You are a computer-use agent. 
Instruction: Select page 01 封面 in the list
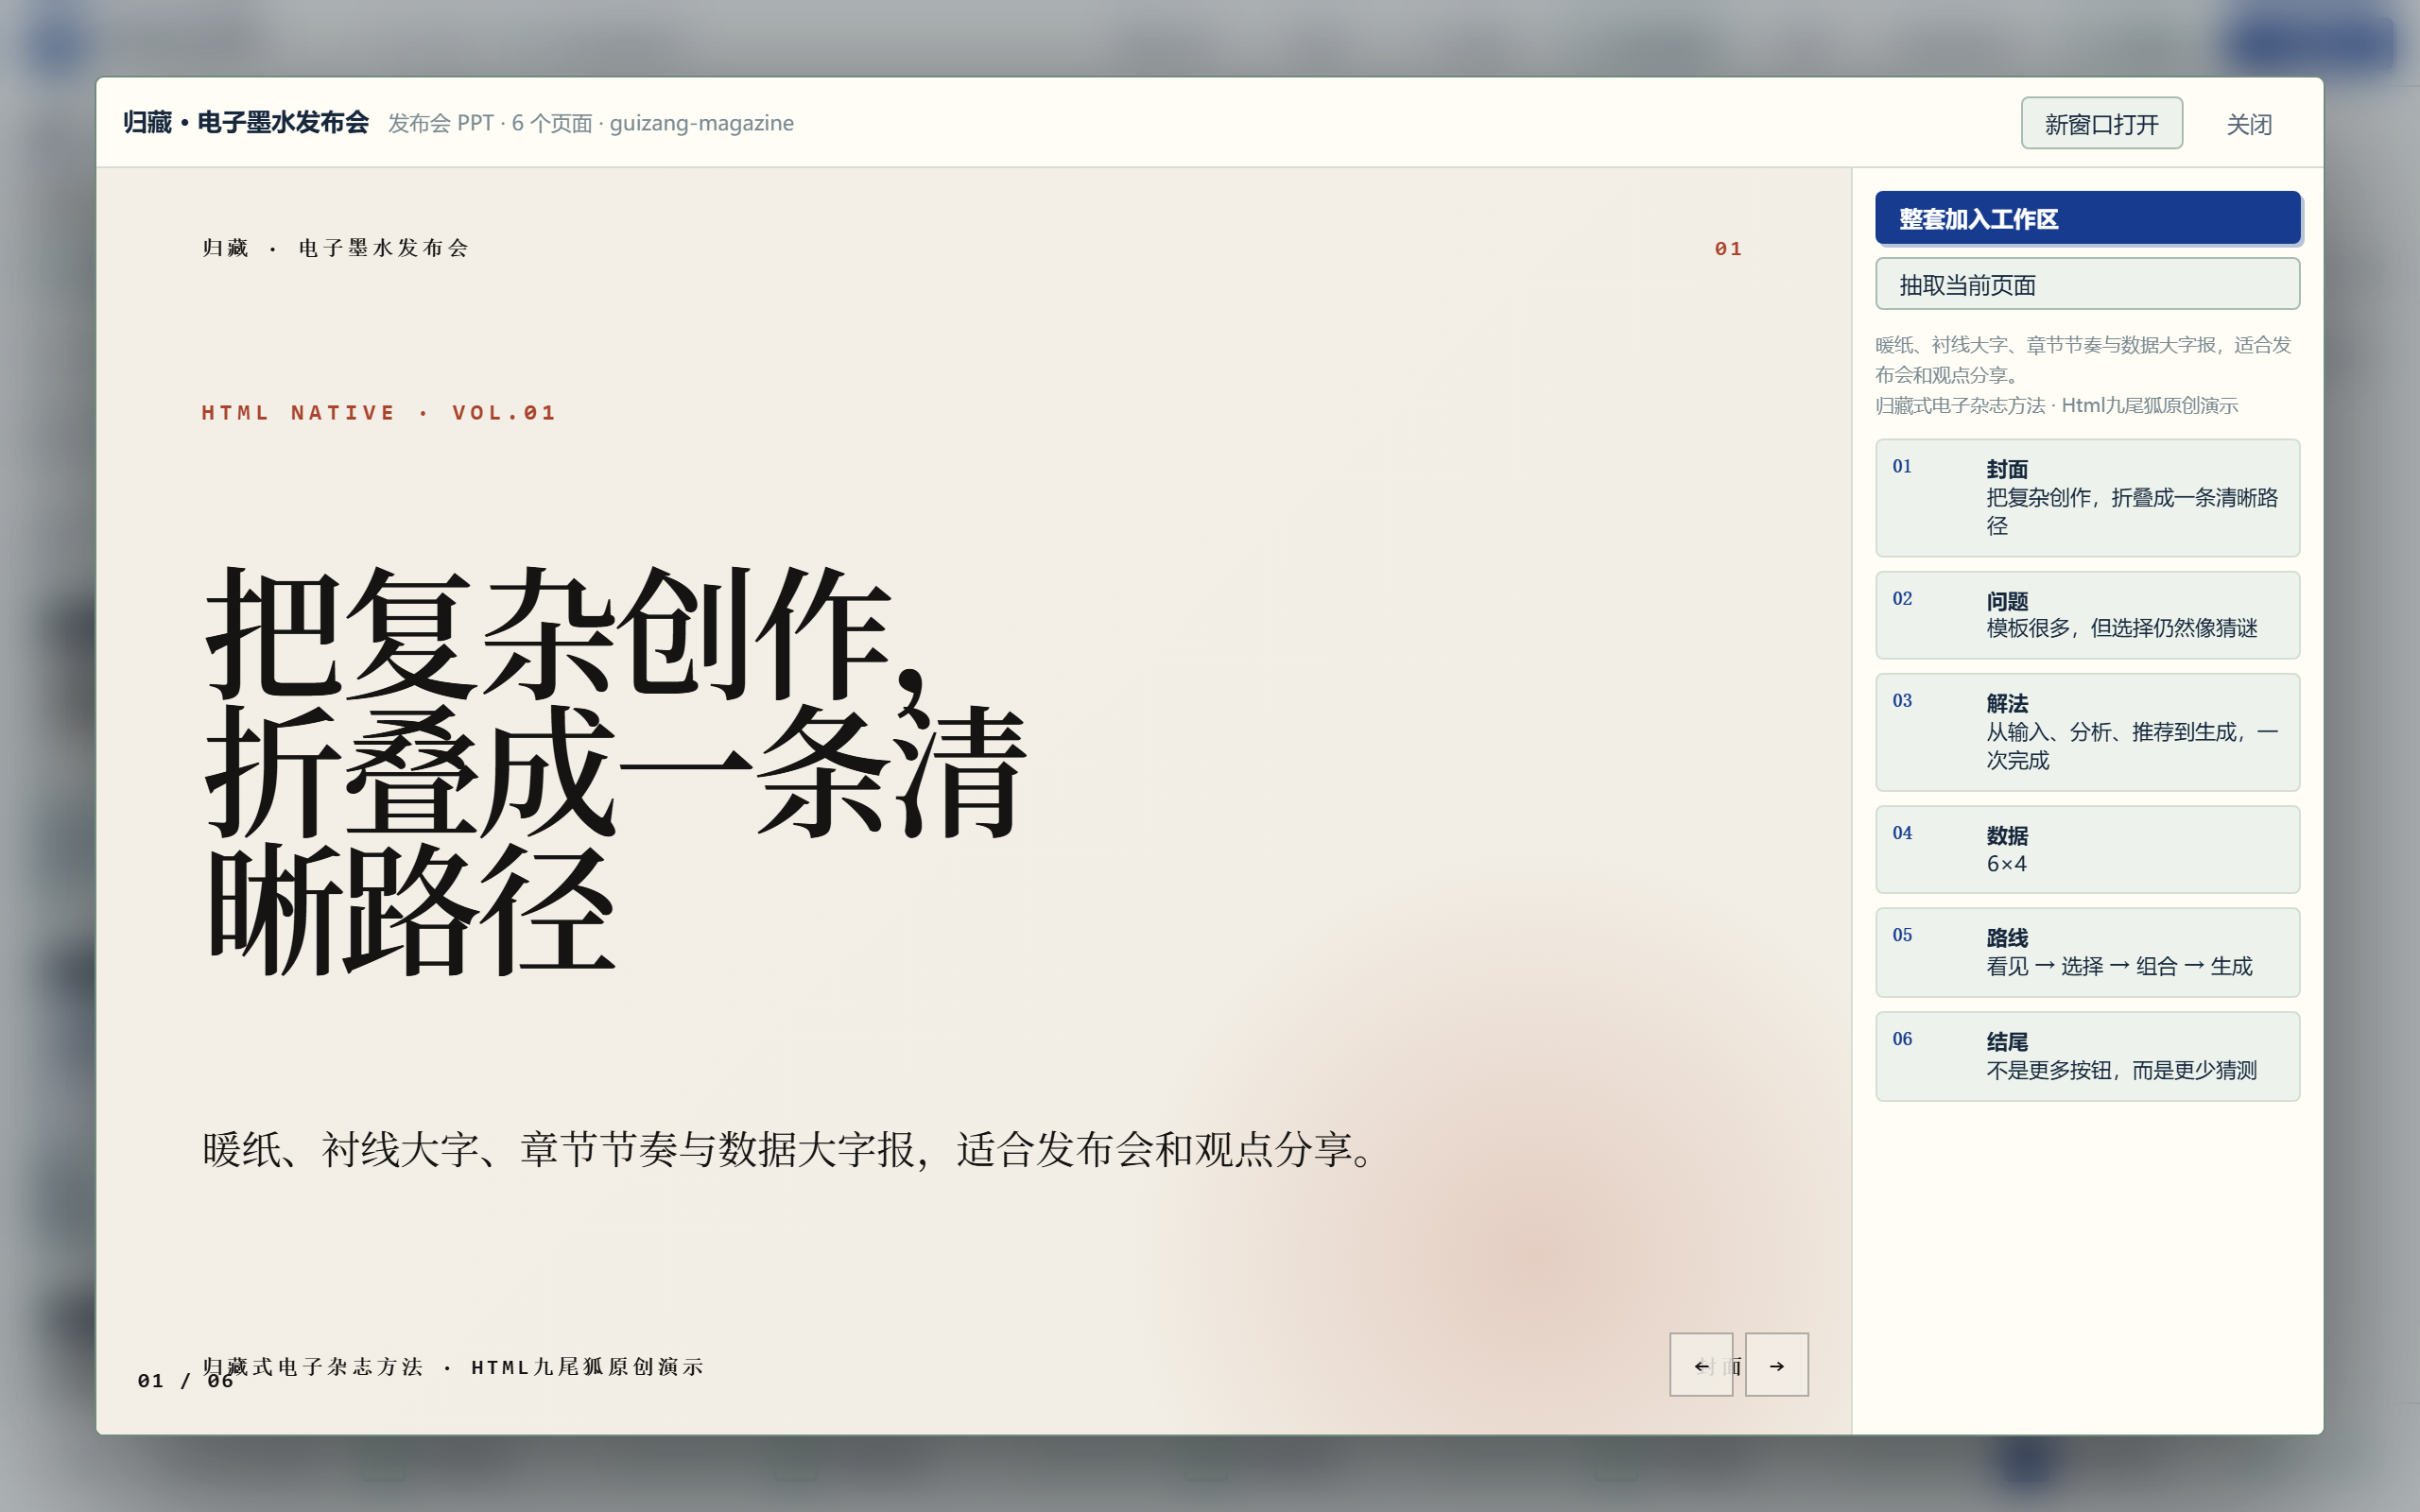tap(2088, 498)
